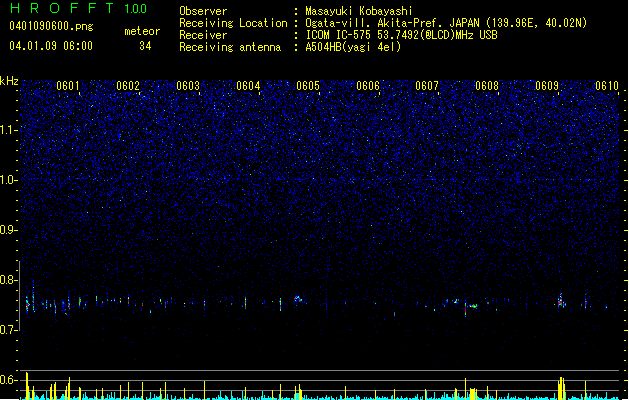Screen dimensions: 629x400
Task: Click the 0.7 kHz axis label
Action: (x=9, y=330)
